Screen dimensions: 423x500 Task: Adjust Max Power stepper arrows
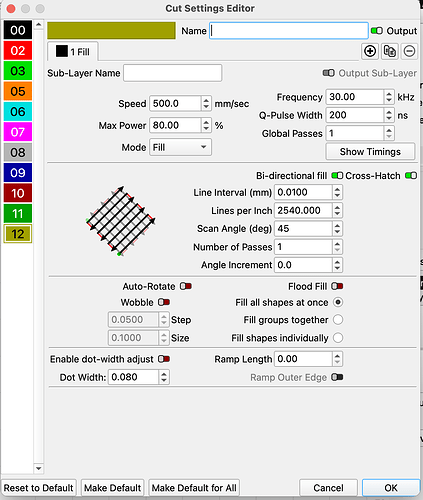[206, 125]
